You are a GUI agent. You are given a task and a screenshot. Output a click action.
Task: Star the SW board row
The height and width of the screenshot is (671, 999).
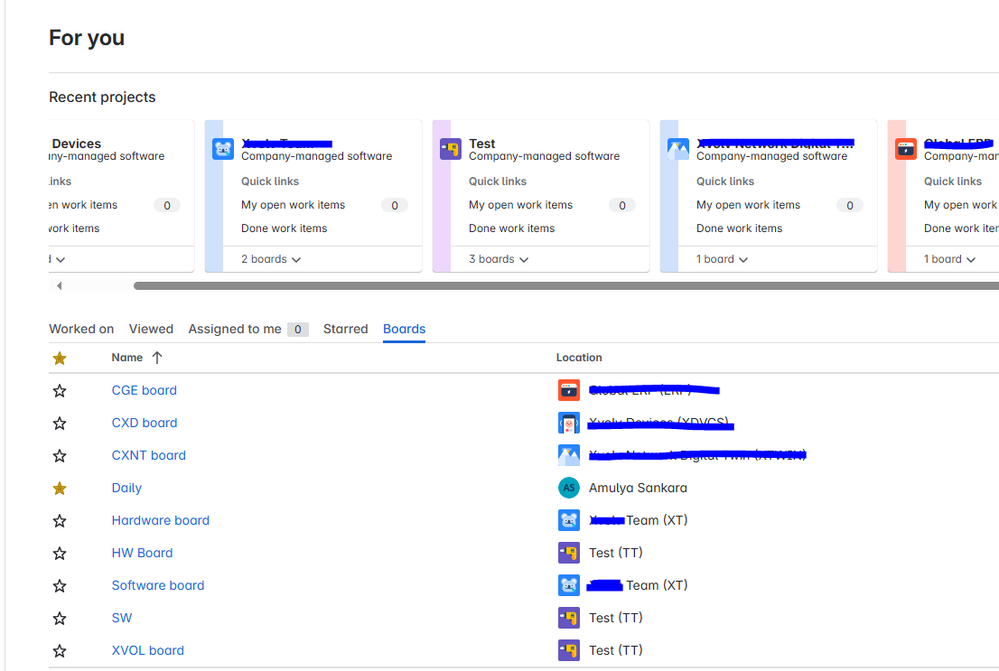(59, 618)
